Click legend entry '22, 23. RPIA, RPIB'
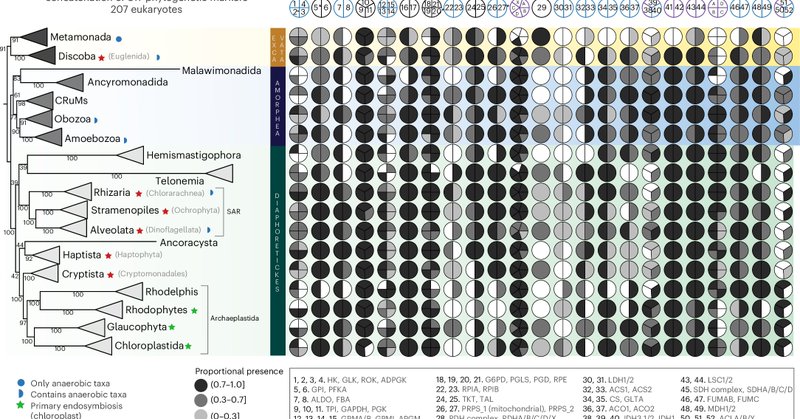Image resolution: width=800 pixels, height=419 pixels. coord(467,389)
